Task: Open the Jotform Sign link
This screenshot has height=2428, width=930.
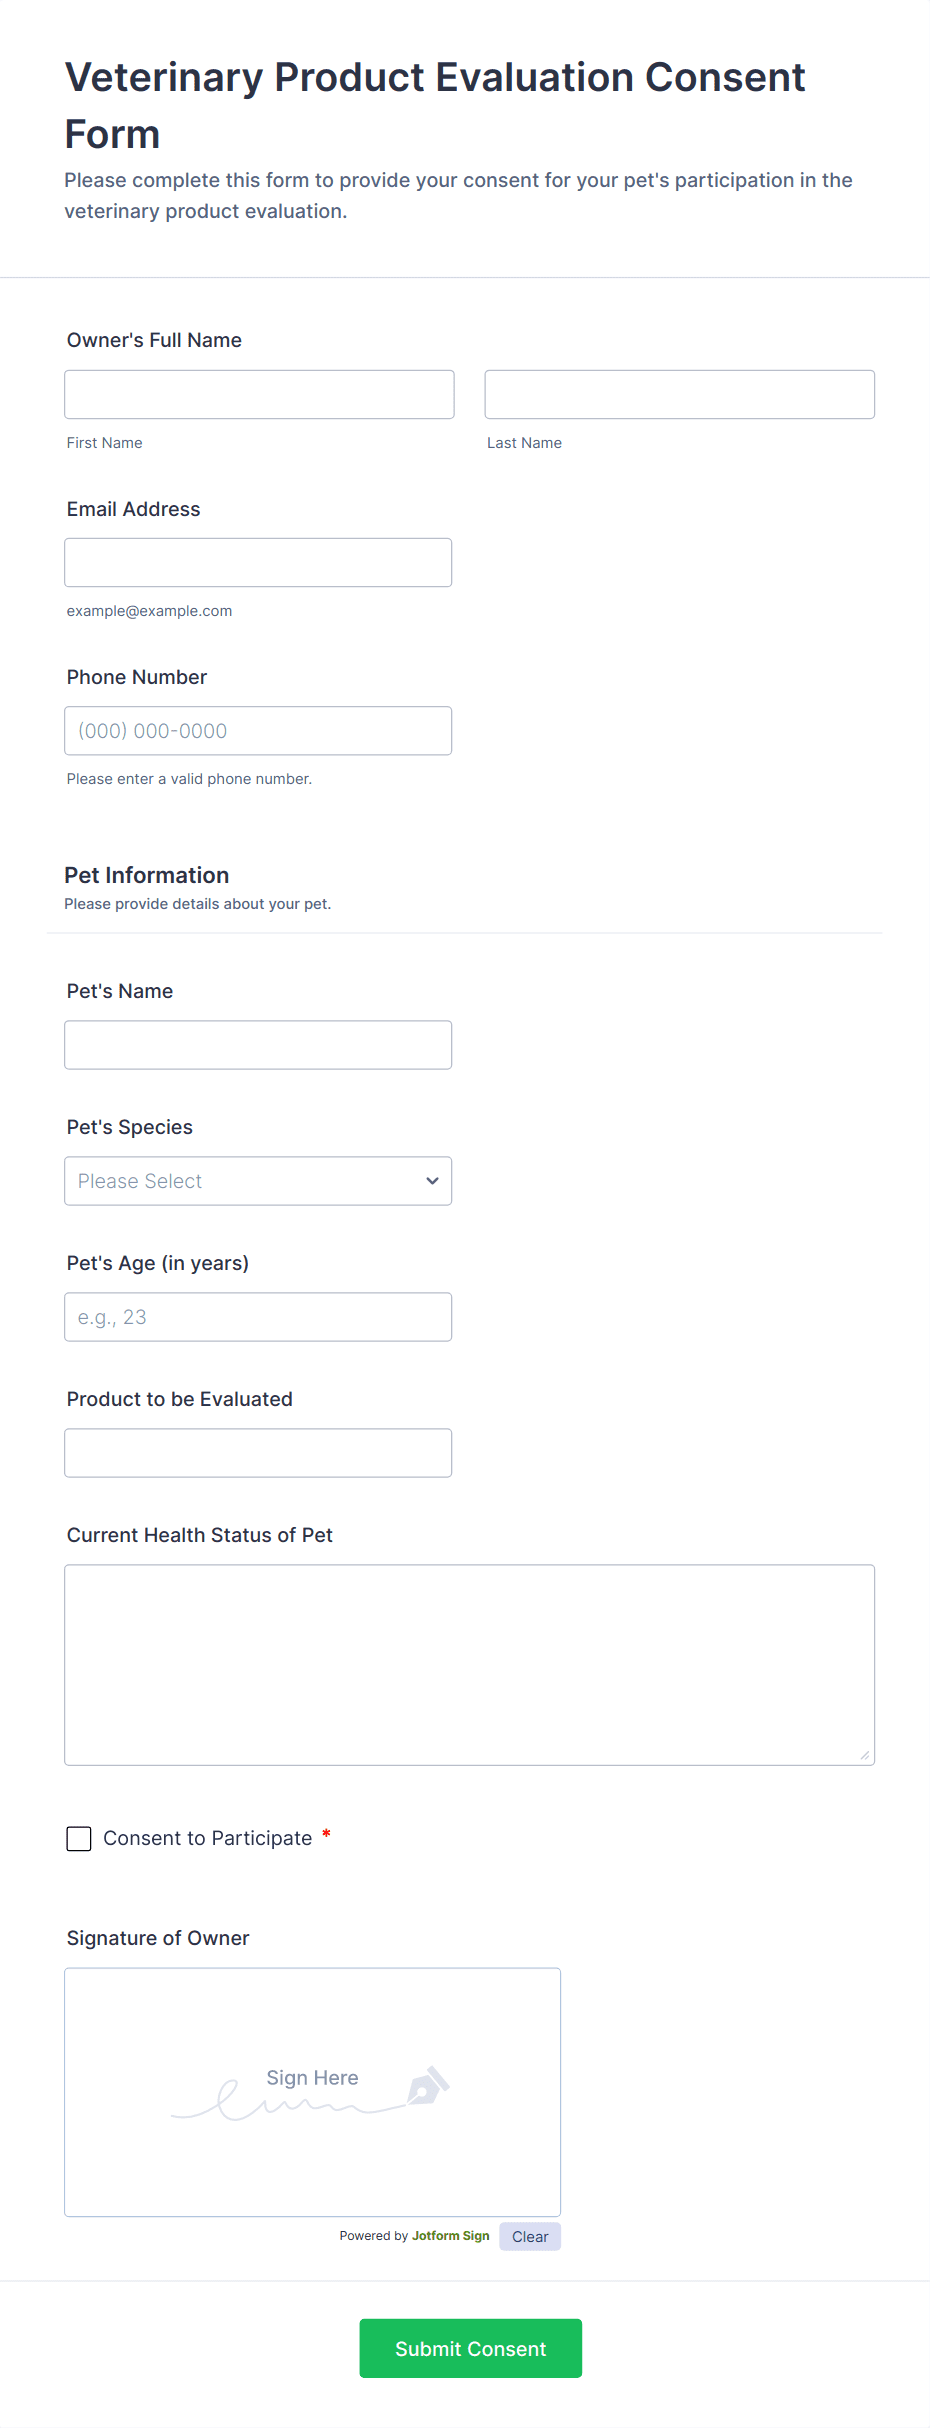Action: (450, 2236)
